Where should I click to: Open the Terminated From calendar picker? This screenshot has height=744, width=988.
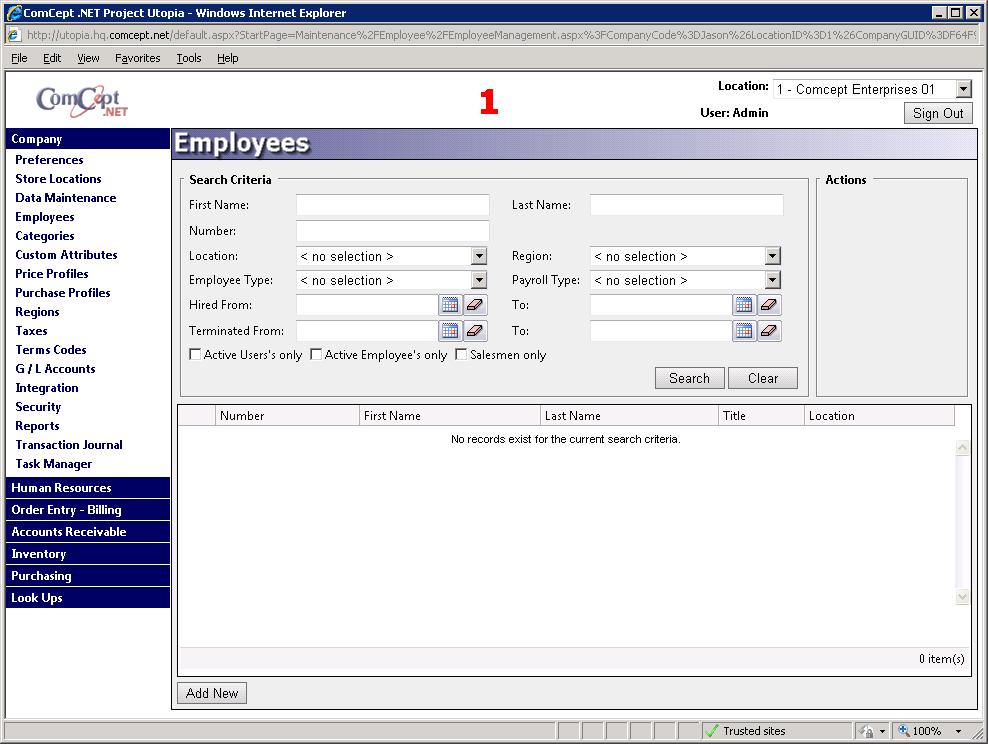450,331
